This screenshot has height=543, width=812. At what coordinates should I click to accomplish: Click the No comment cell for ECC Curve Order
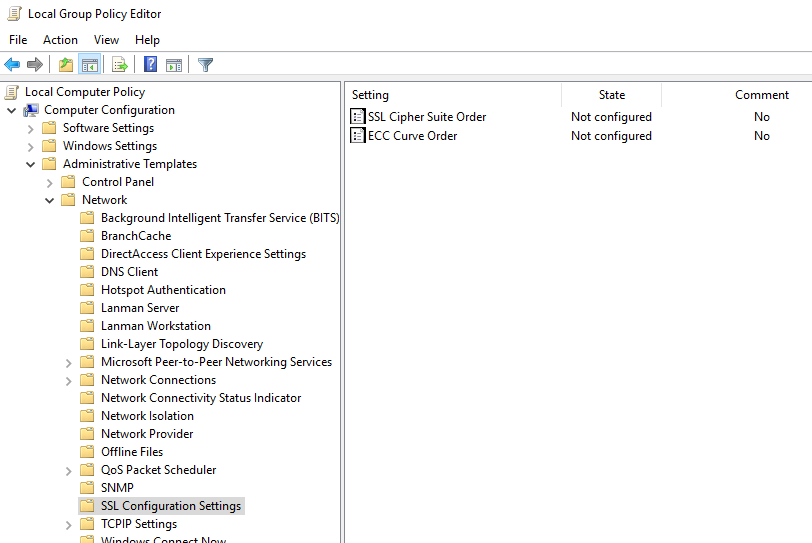[x=762, y=136]
